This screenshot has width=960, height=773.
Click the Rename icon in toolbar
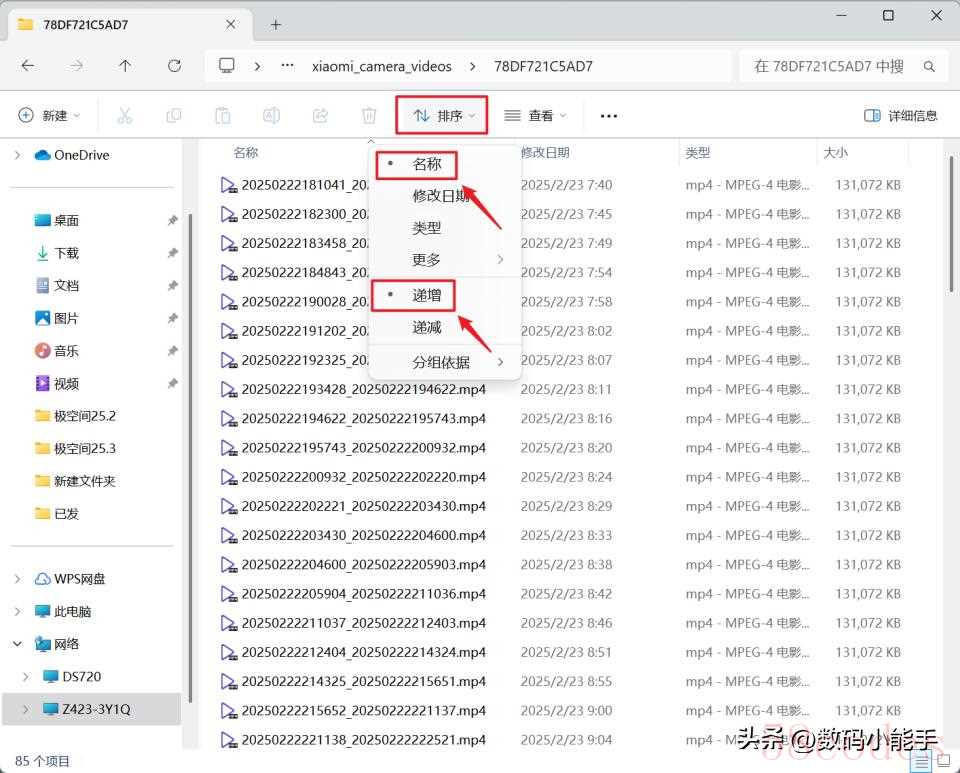[x=271, y=116]
